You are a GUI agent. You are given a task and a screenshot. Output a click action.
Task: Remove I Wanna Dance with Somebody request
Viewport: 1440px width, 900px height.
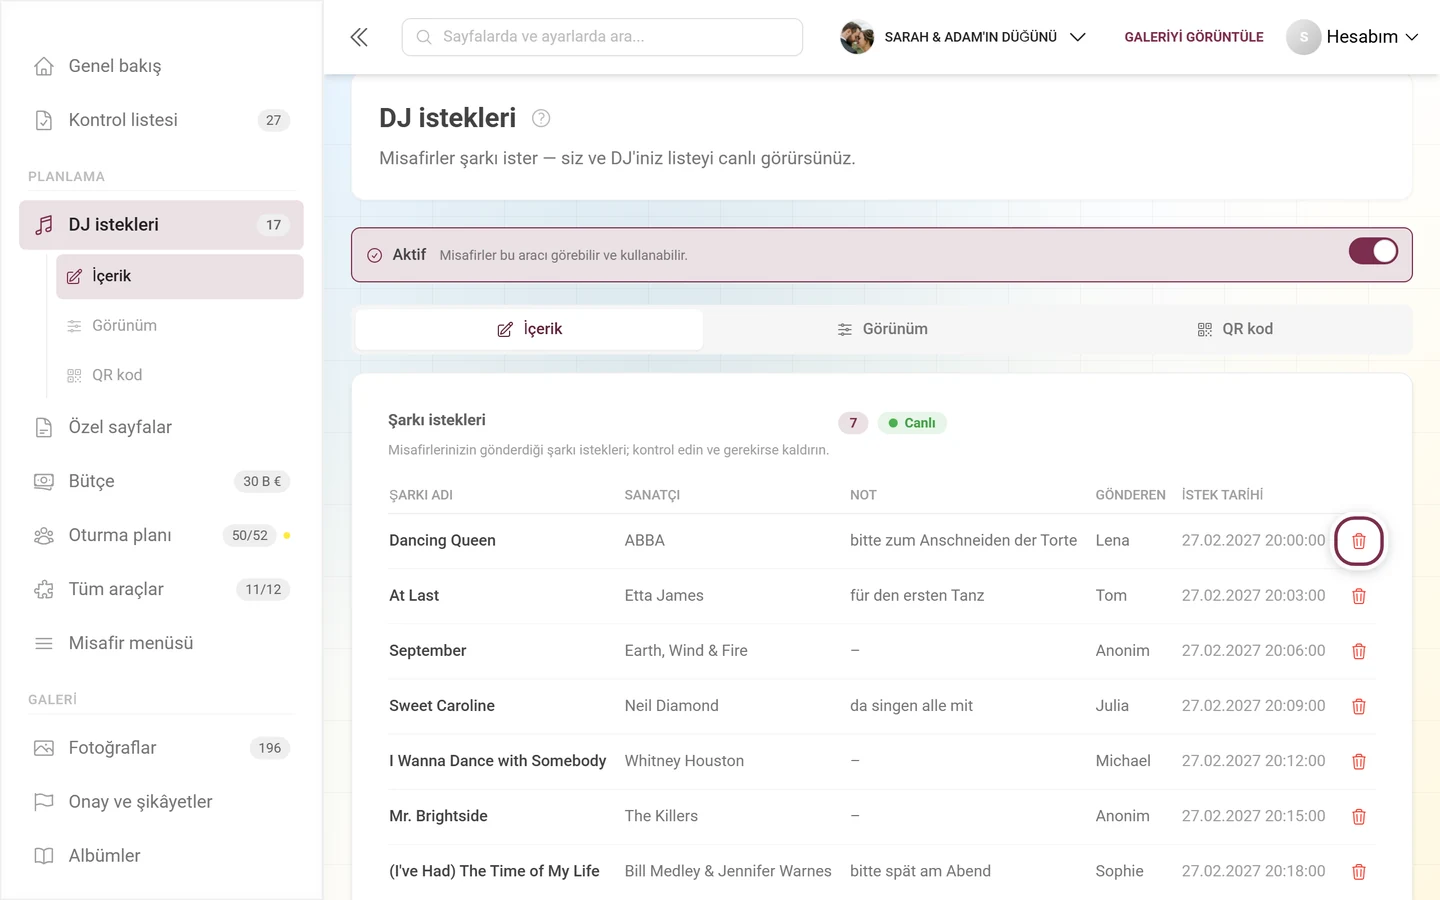click(1358, 761)
